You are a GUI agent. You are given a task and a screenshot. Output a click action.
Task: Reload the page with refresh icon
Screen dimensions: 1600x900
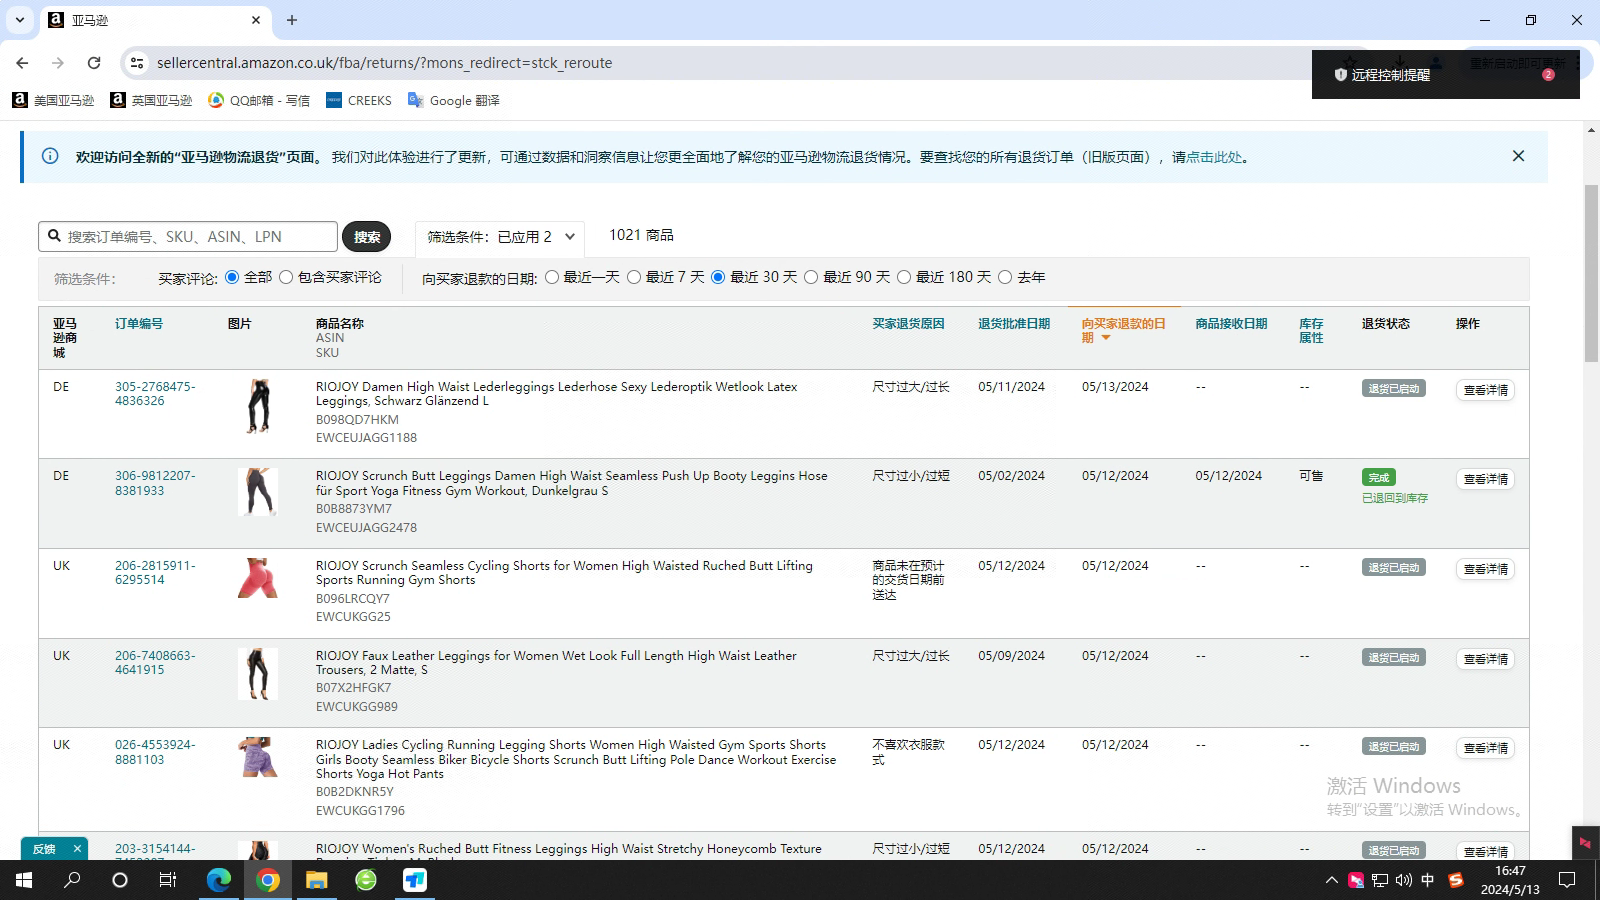point(94,63)
